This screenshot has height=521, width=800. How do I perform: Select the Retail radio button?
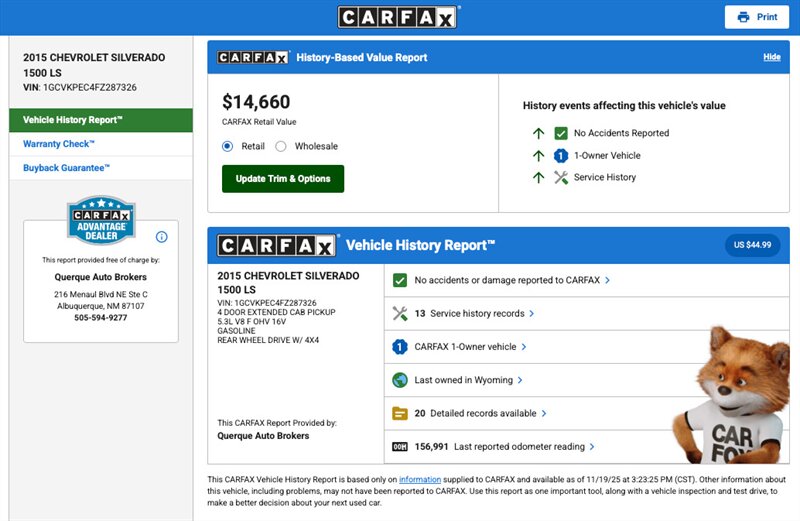pyautogui.click(x=228, y=146)
